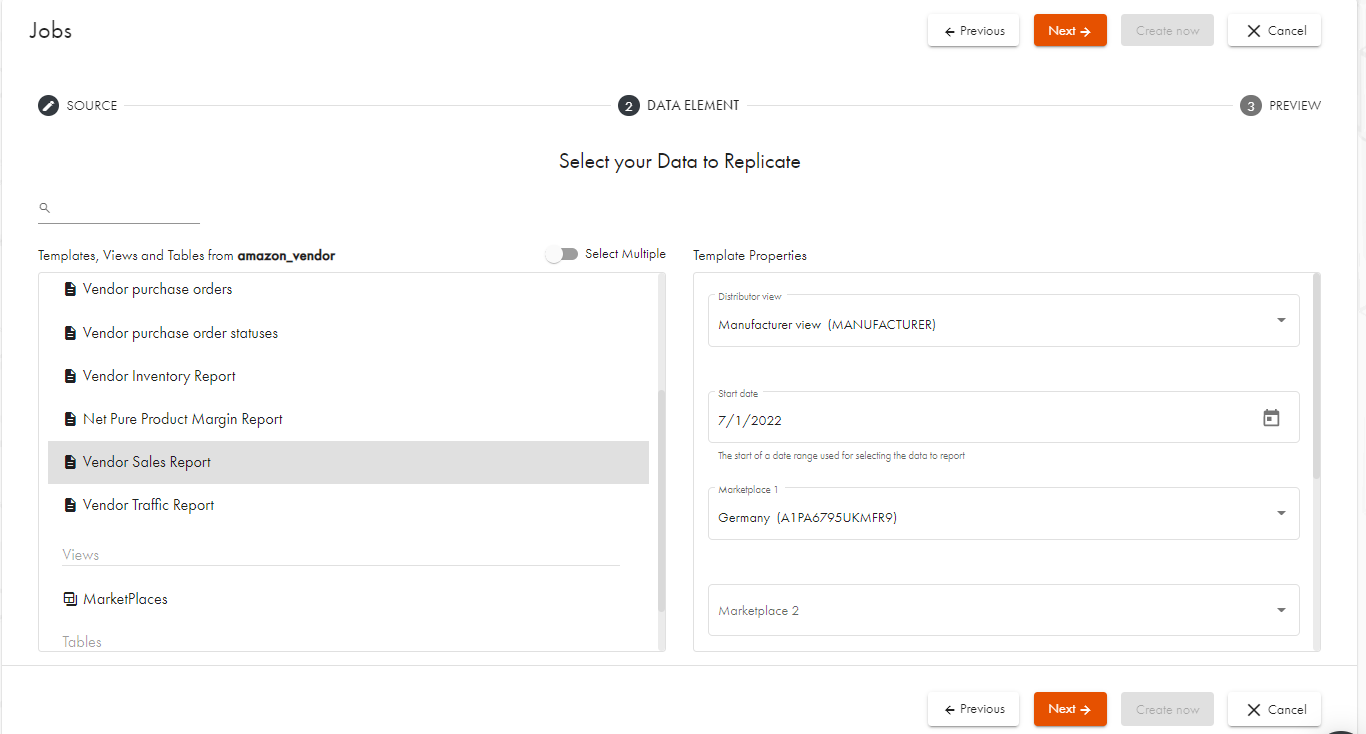Cancel the job using top Cancel button
The height and width of the screenshot is (734, 1366).
coord(1274,31)
